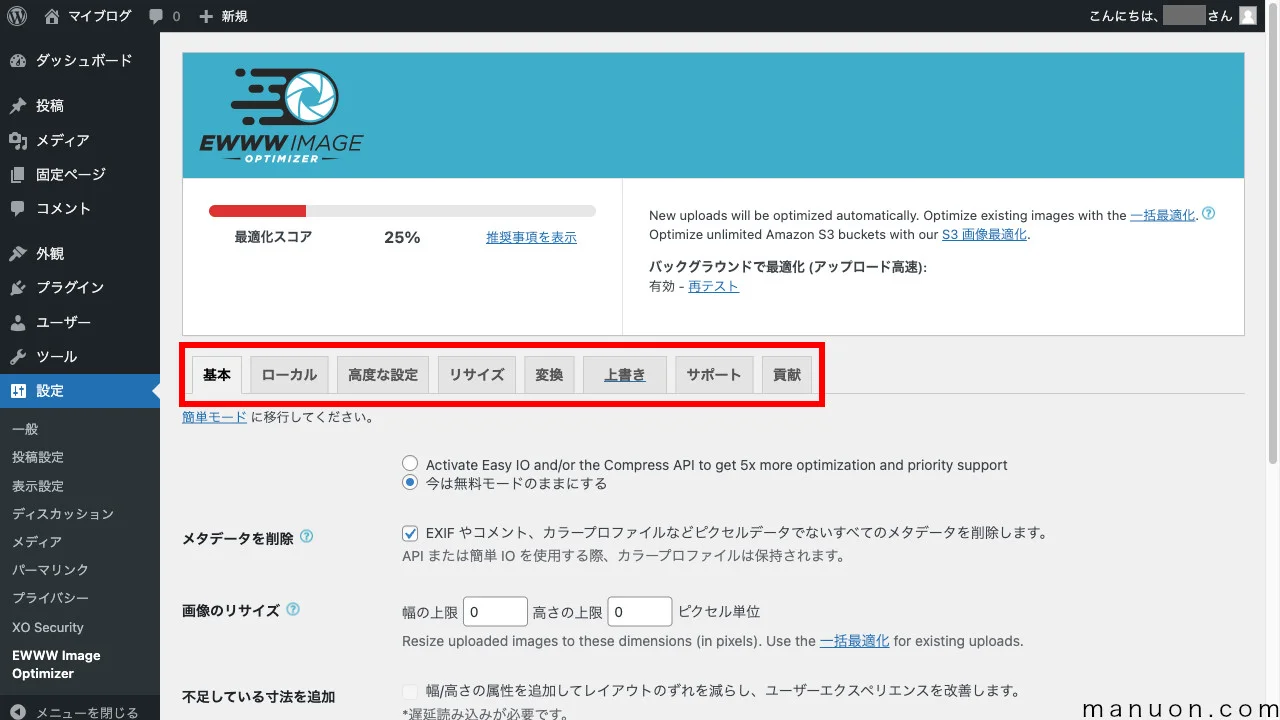
Task: Open ディスカッション submenu item
Action: [80, 514]
